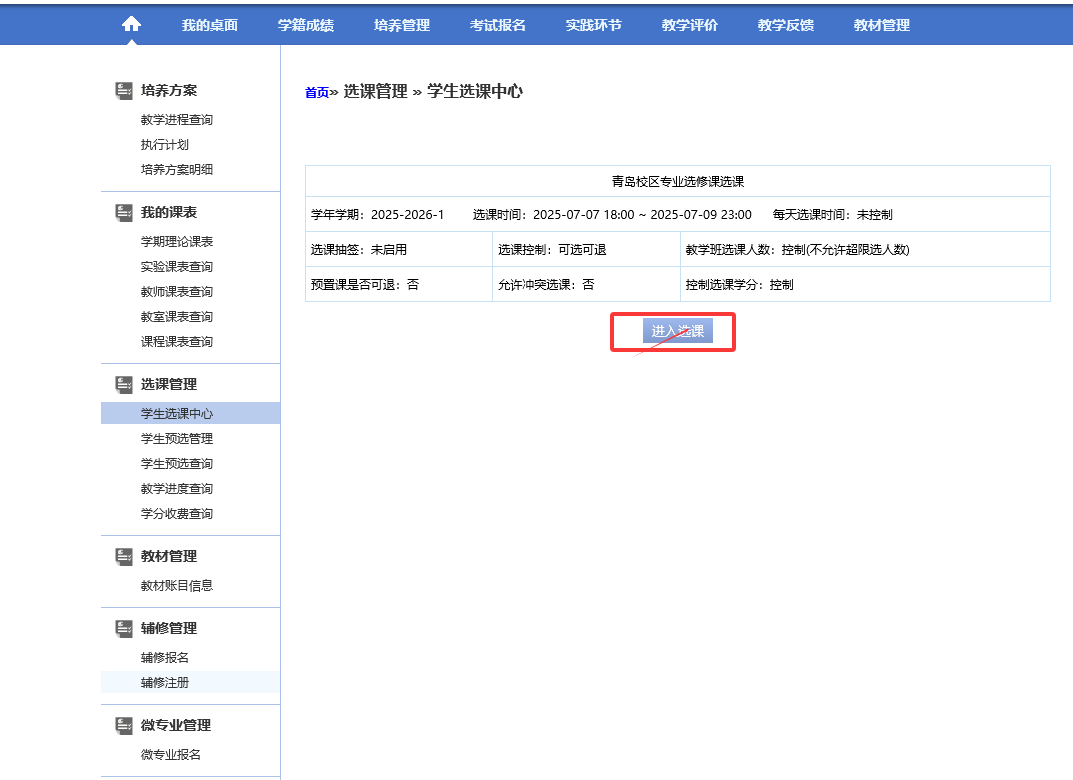This screenshot has height=780, width=1073.
Task: Go to 首页 breadcrumb link
Action: point(316,93)
